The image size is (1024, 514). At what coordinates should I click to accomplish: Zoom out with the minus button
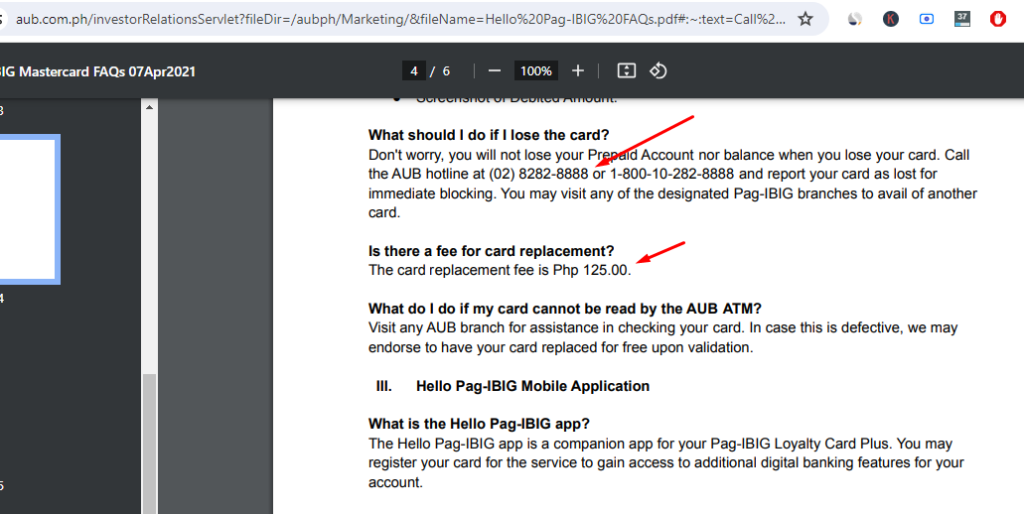pos(494,71)
